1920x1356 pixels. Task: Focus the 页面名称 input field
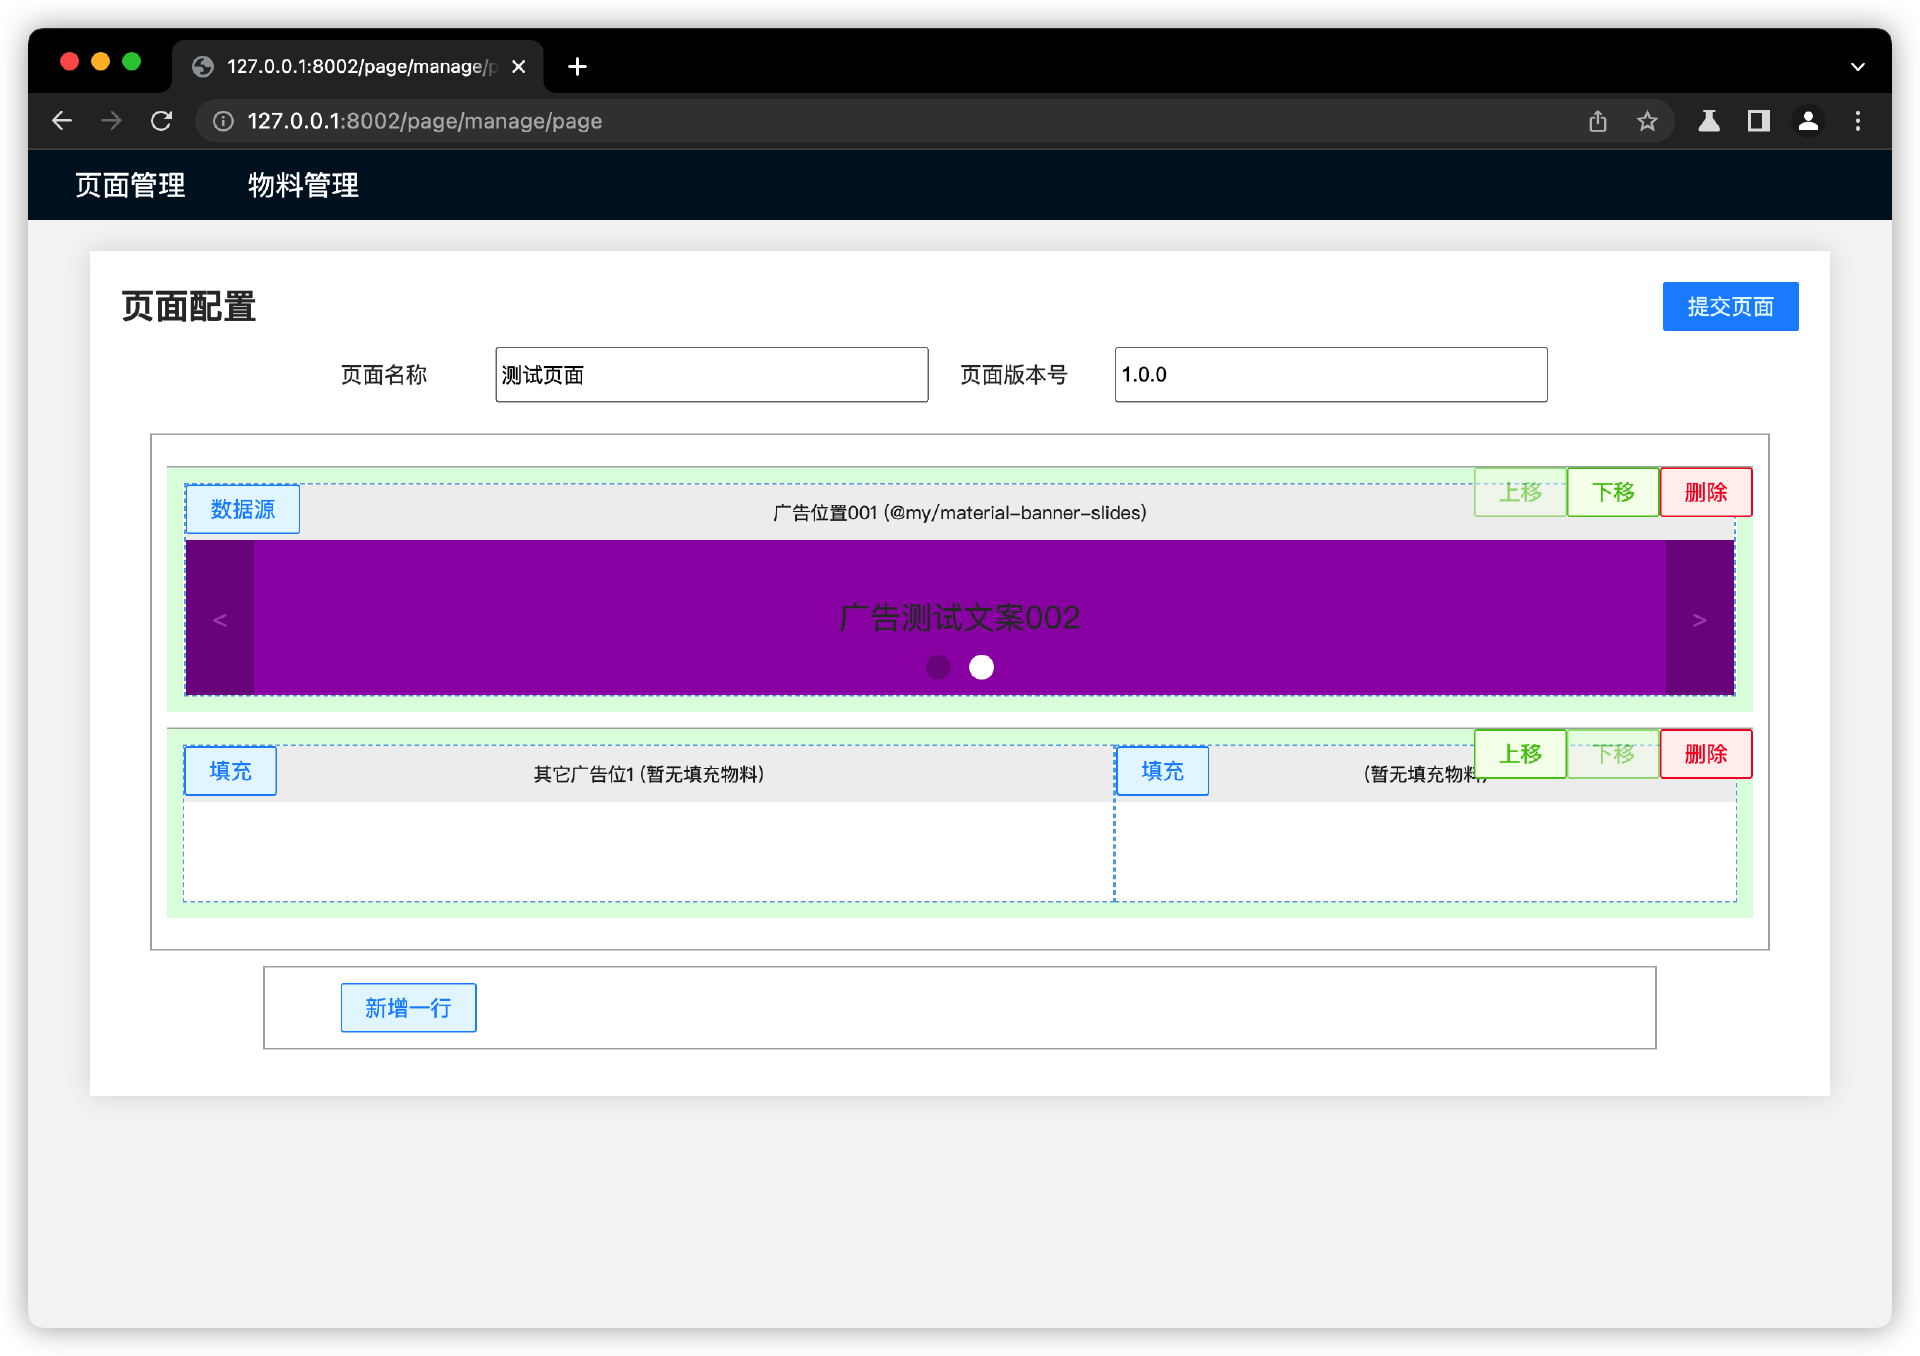[x=711, y=375]
